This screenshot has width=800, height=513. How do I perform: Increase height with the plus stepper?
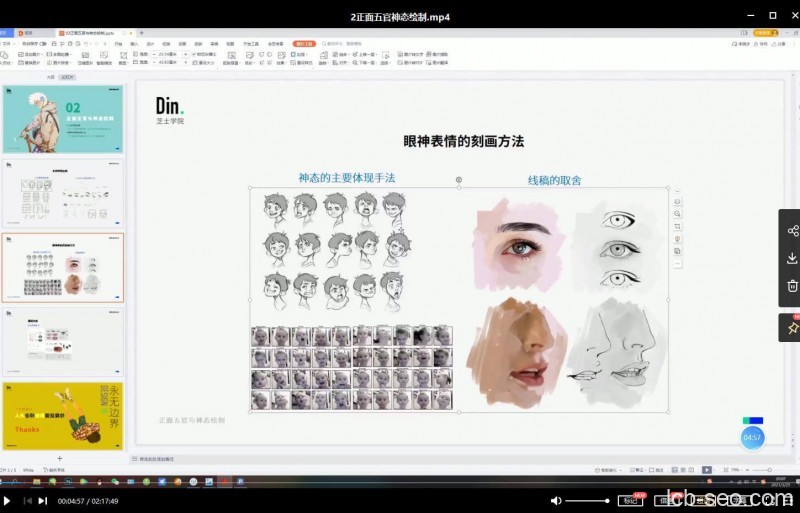(x=185, y=54)
